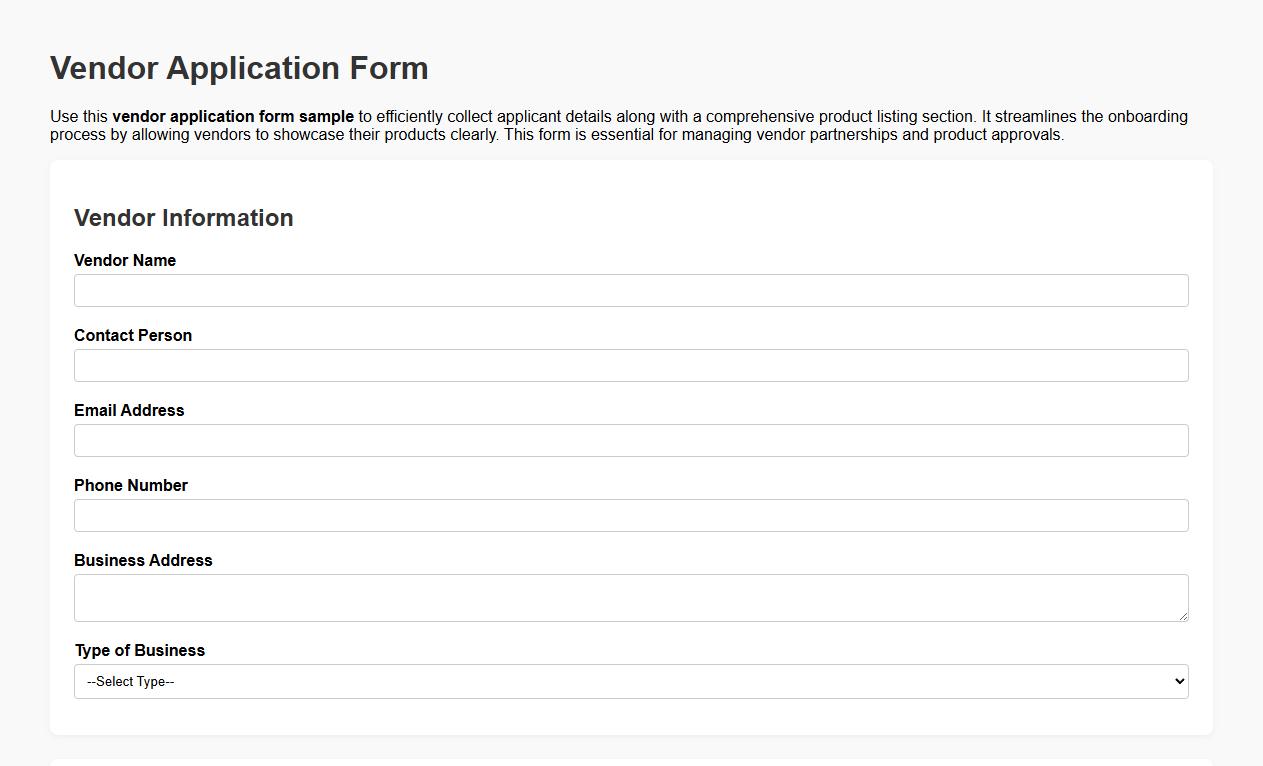Open the Type of Business dropdown
The height and width of the screenshot is (766, 1263).
pos(631,681)
